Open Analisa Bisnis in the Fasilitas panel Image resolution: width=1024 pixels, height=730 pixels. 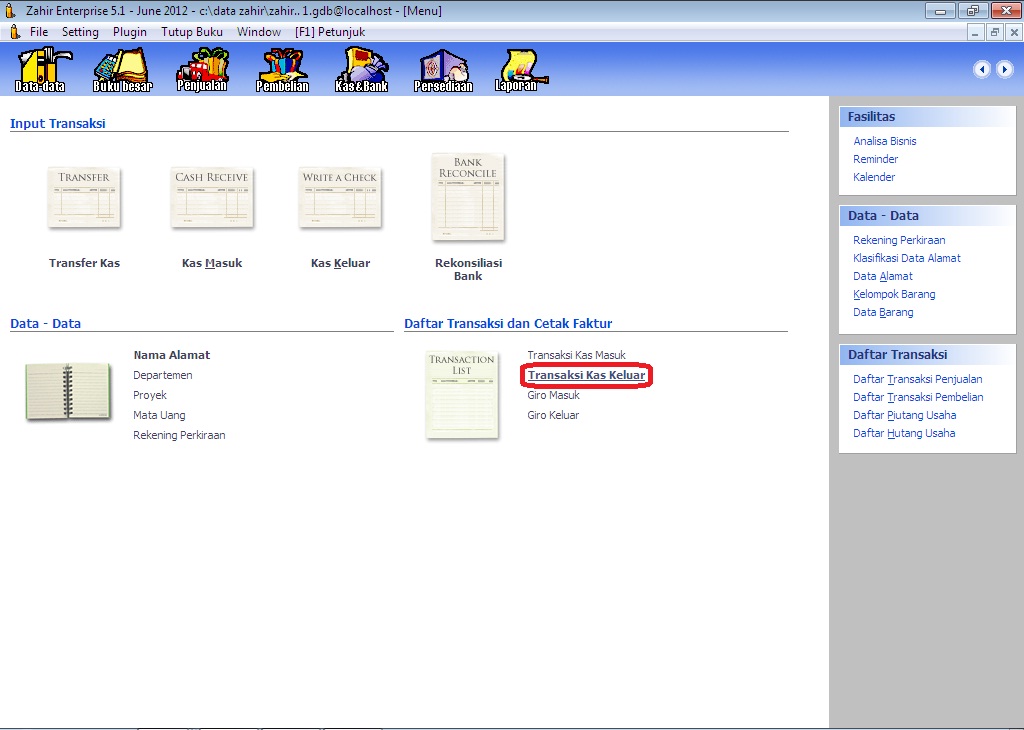(x=884, y=141)
